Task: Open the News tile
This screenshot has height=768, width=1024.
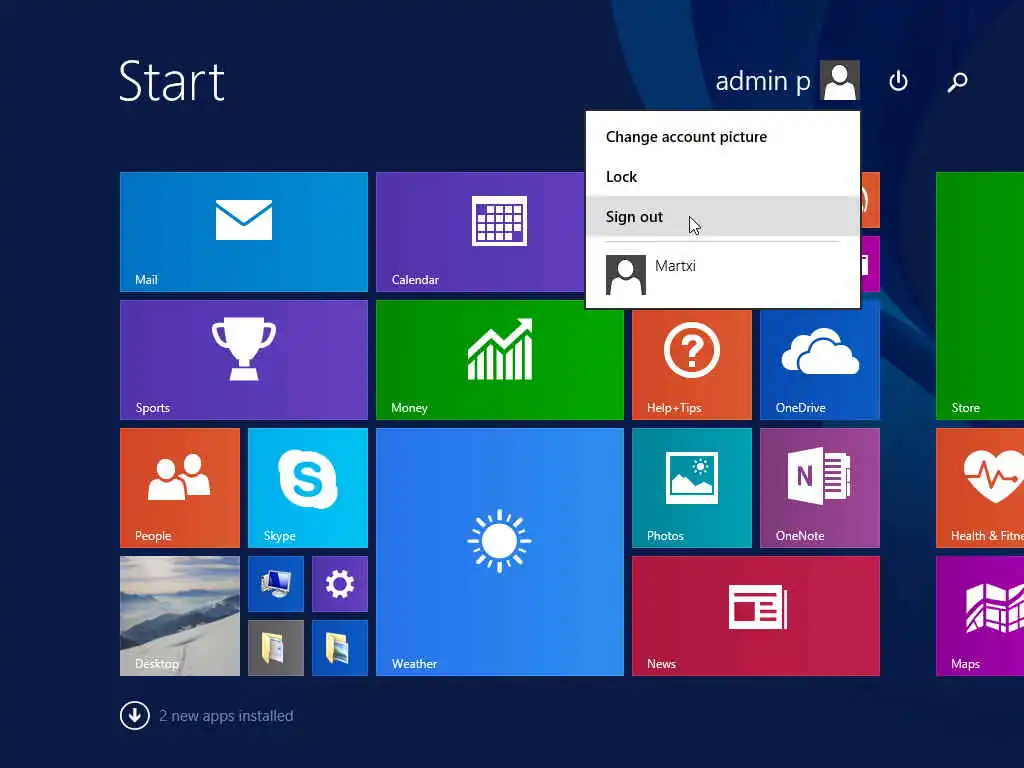Action: [756, 616]
